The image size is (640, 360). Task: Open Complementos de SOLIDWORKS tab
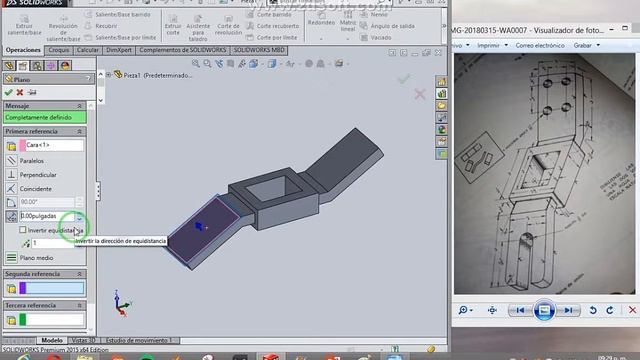[x=182, y=50]
